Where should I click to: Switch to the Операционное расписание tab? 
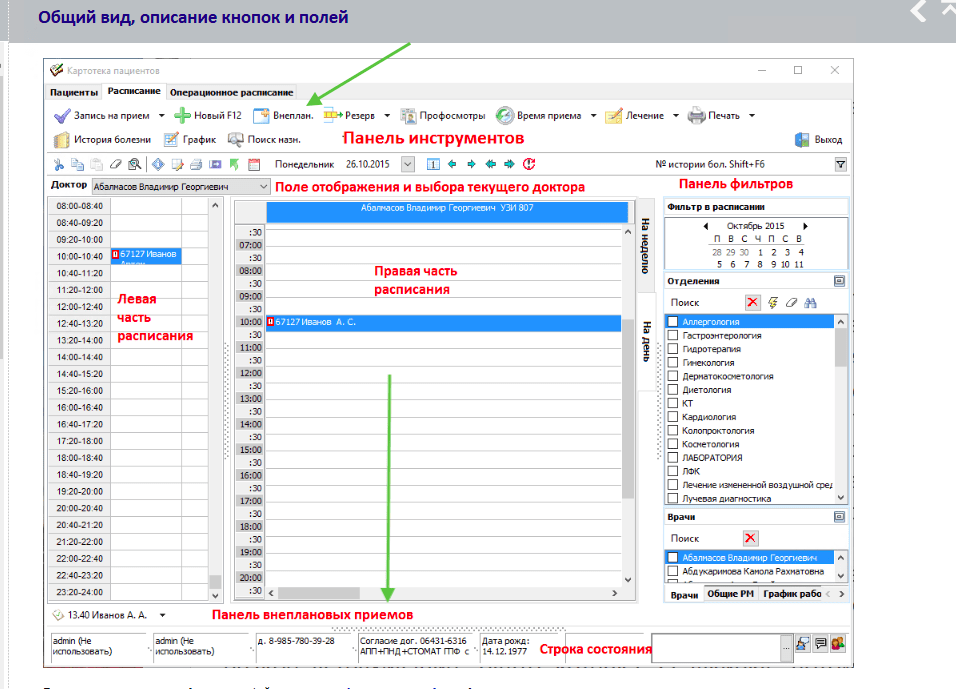pos(232,93)
